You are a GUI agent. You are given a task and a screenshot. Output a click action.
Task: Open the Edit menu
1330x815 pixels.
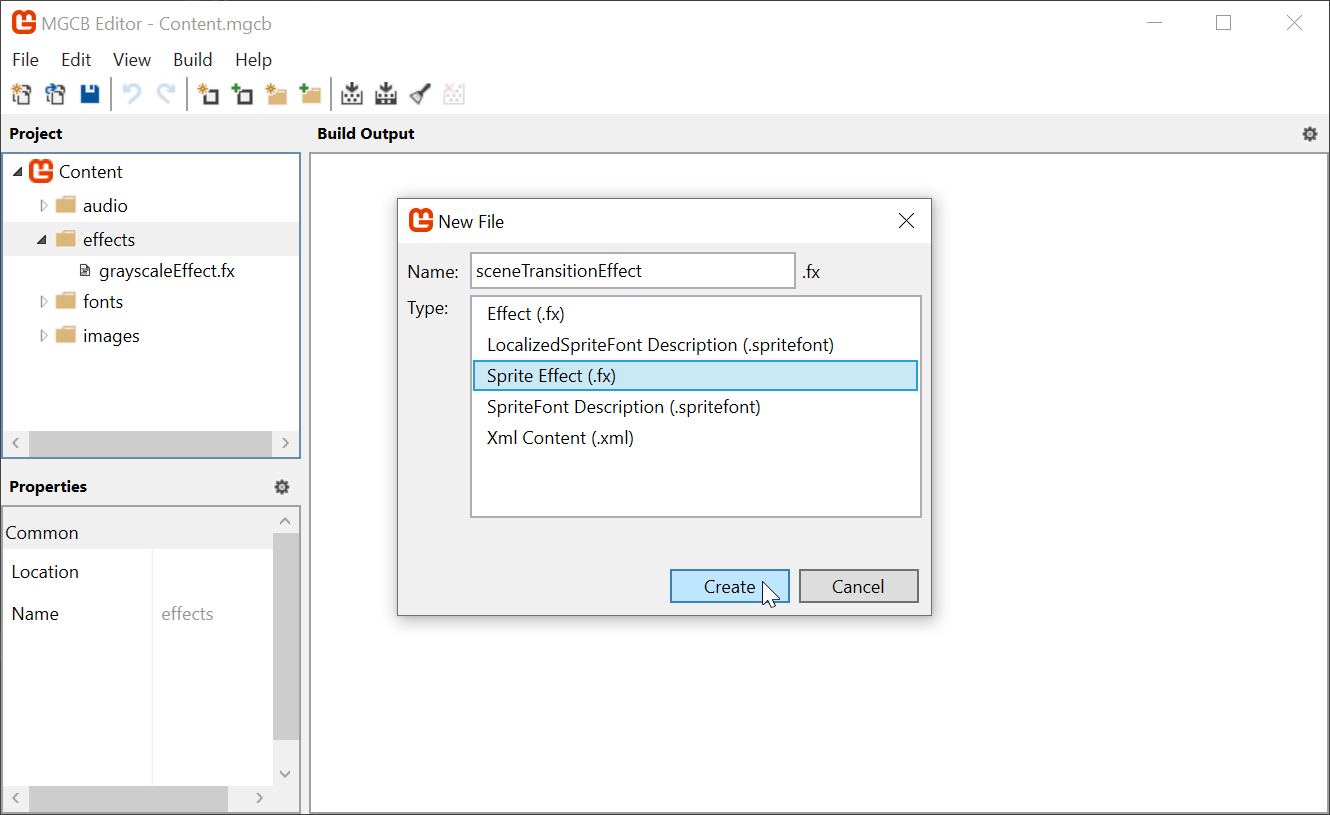(76, 60)
